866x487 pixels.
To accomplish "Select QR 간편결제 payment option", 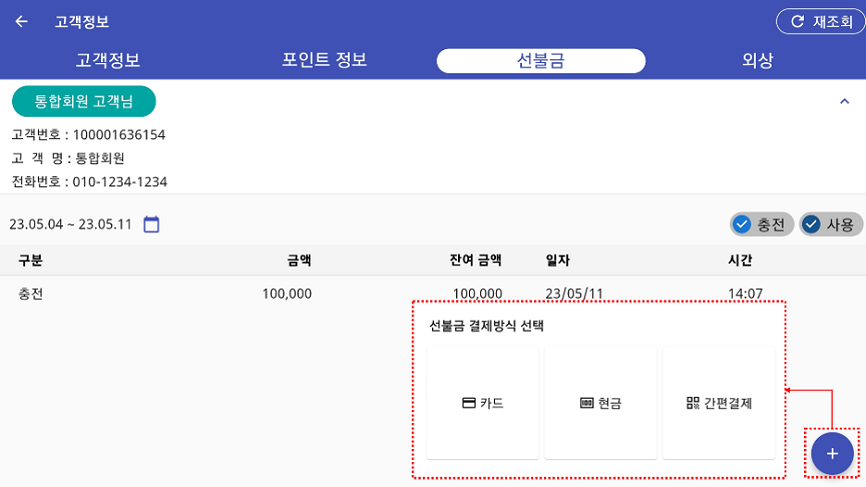I will pyautogui.click(x=719, y=403).
